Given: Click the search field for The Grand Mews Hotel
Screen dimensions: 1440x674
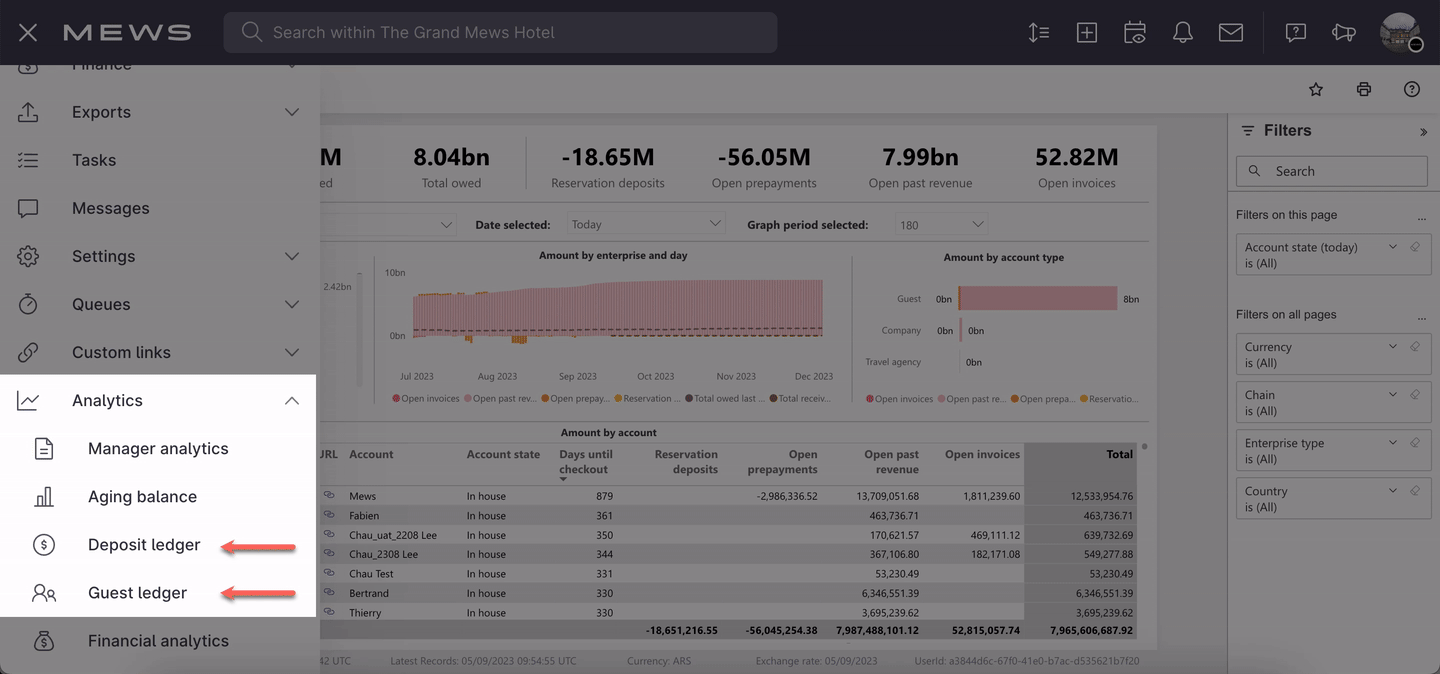Looking at the screenshot, I should coord(500,33).
